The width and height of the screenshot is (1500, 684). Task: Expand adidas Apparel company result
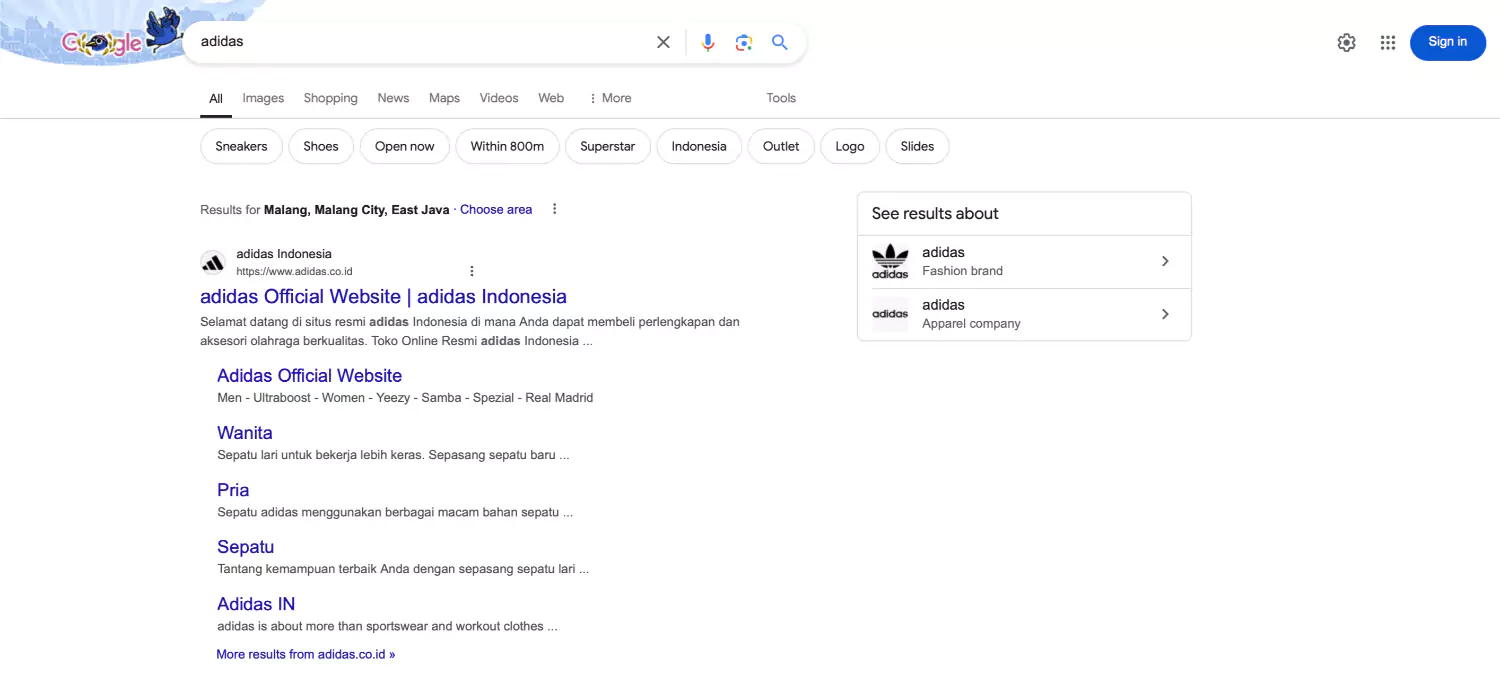1165,314
